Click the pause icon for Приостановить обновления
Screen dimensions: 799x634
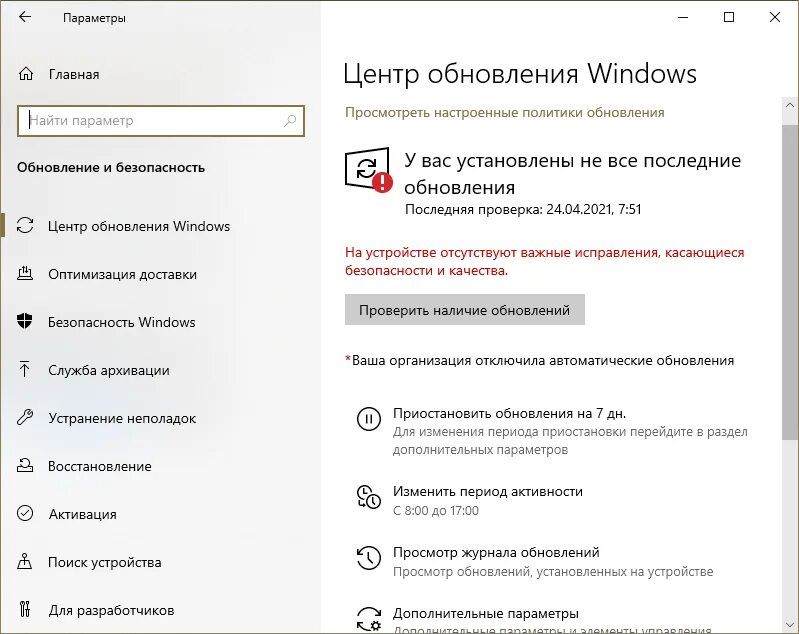point(368,419)
